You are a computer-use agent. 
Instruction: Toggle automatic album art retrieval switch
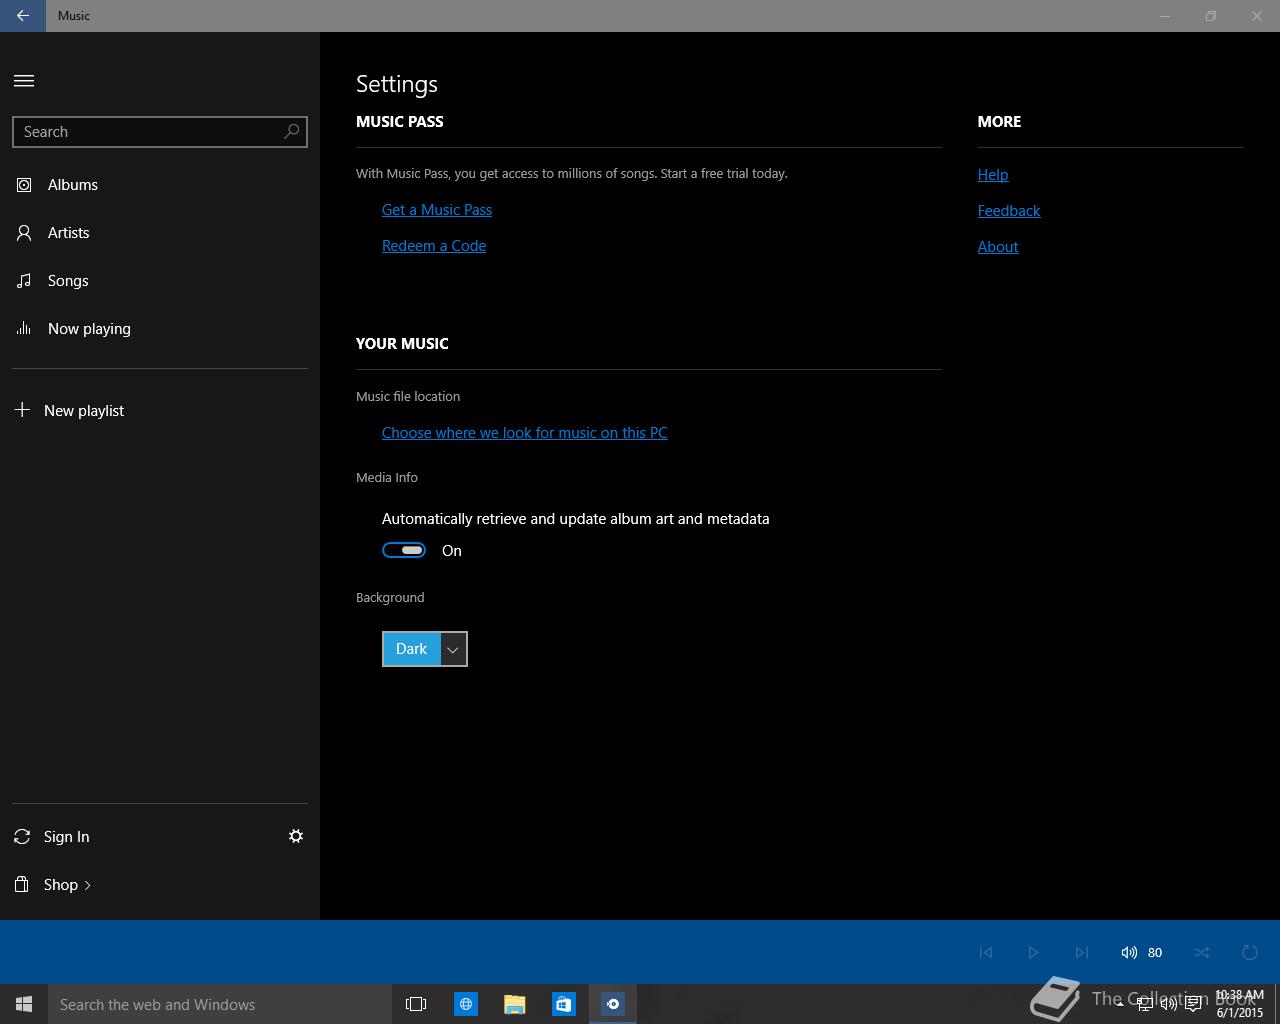(x=404, y=550)
